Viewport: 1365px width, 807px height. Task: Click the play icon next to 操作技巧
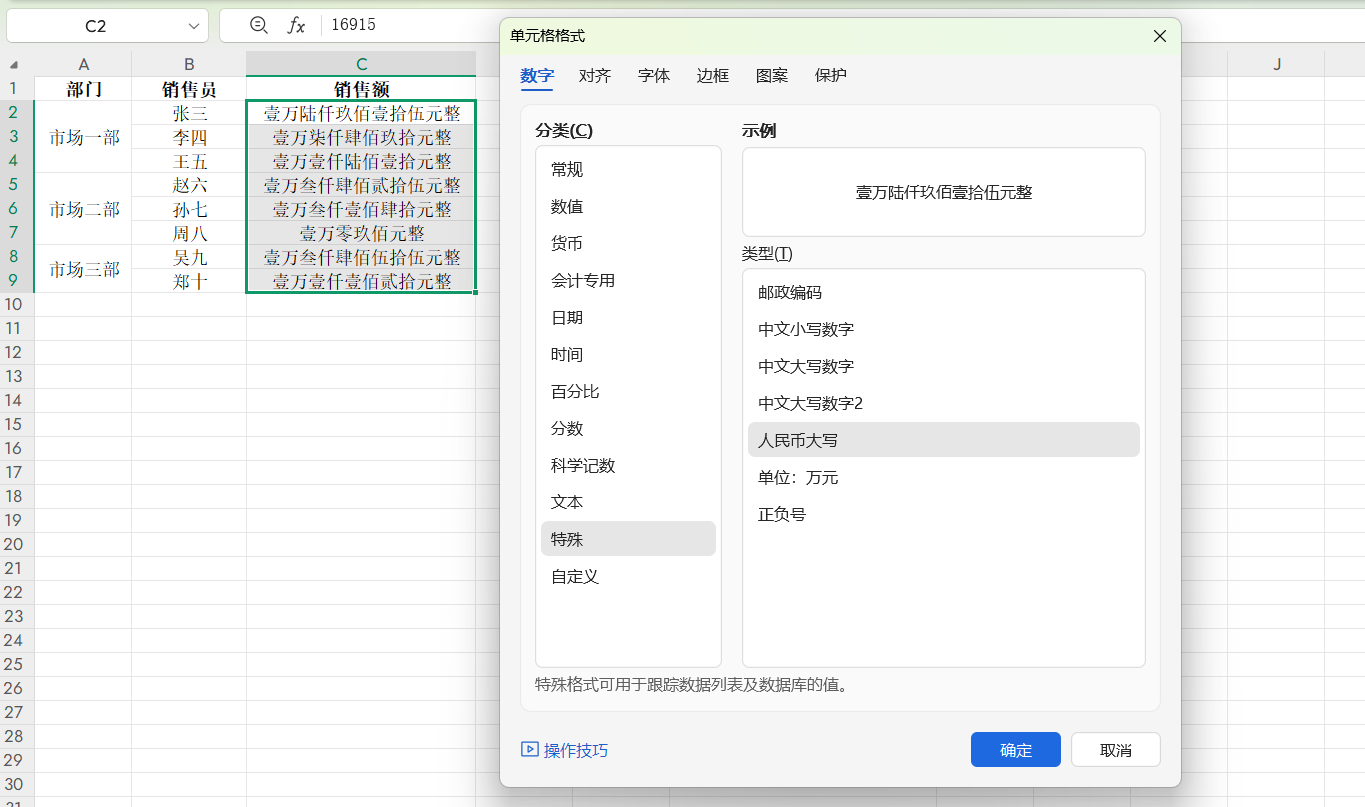point(528,749)
